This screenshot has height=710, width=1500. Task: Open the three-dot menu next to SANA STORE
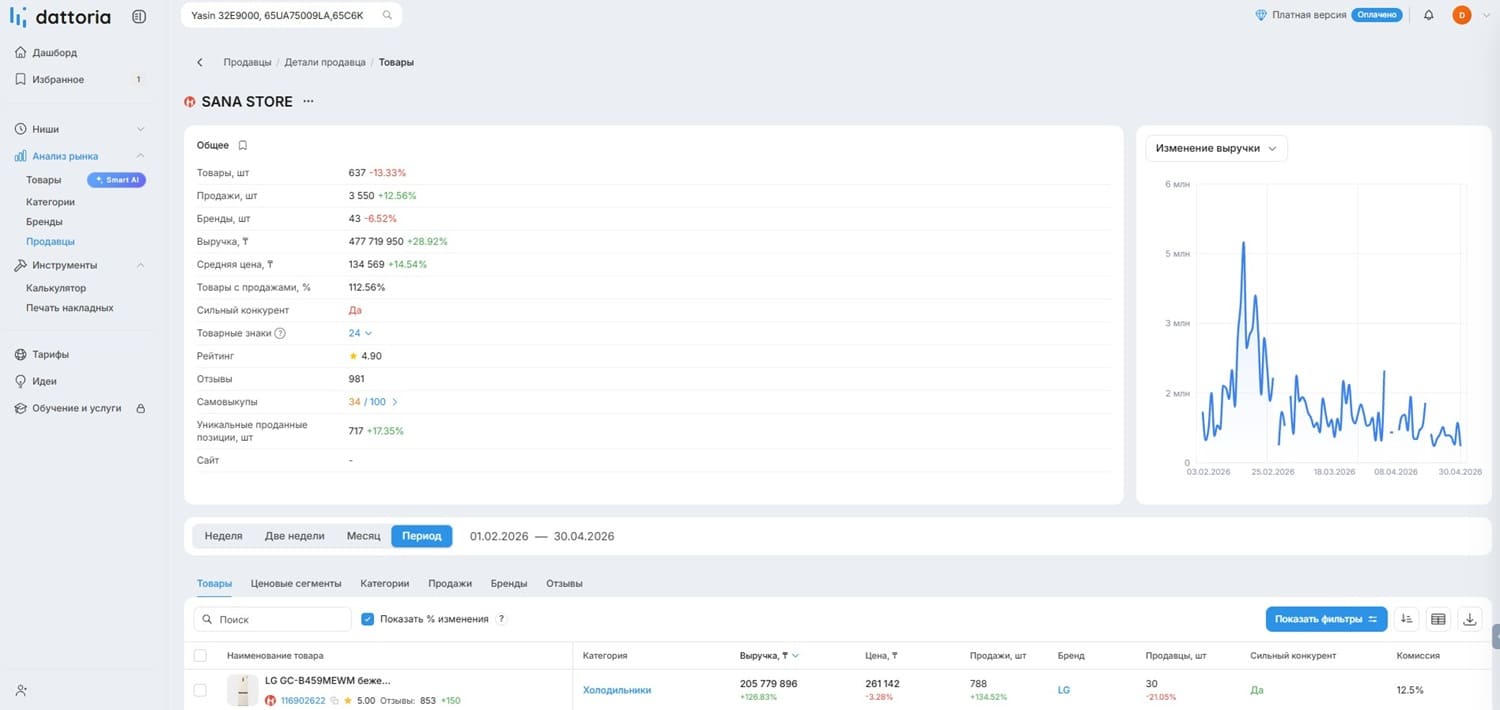(308, 101)
